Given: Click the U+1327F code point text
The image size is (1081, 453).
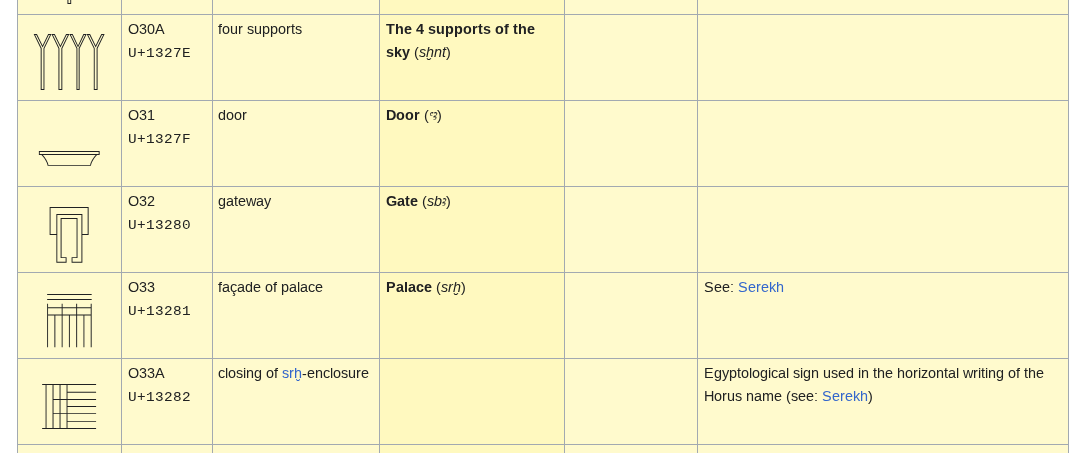Looking at the screenshot, I should [159, 139].
